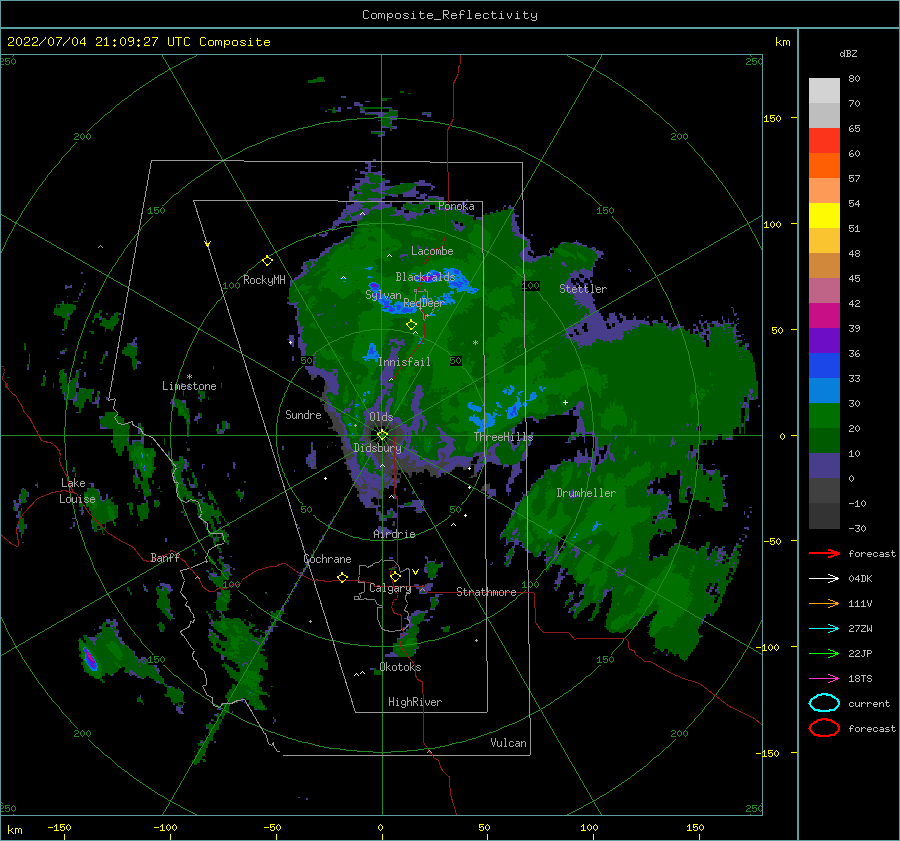Click the Stettler city label
900x841 pixels.
point(583,289)
